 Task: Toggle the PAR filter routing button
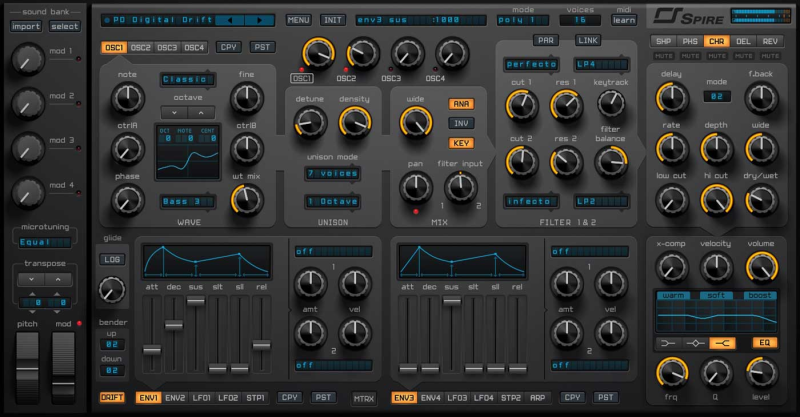coord(545,40)
